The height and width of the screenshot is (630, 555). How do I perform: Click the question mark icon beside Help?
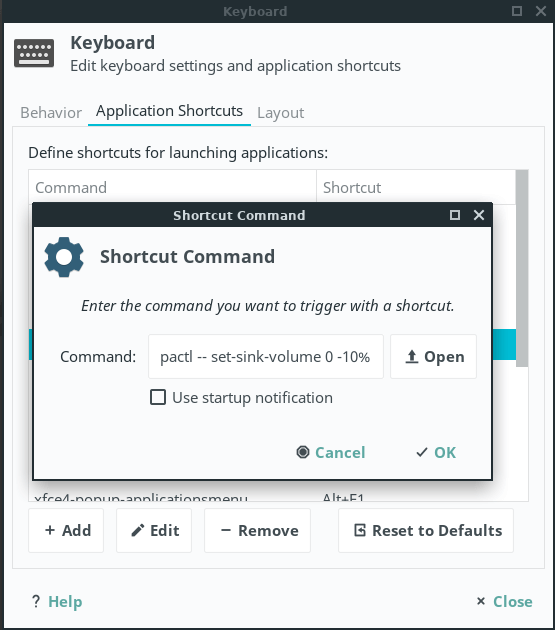click(36, 601)
